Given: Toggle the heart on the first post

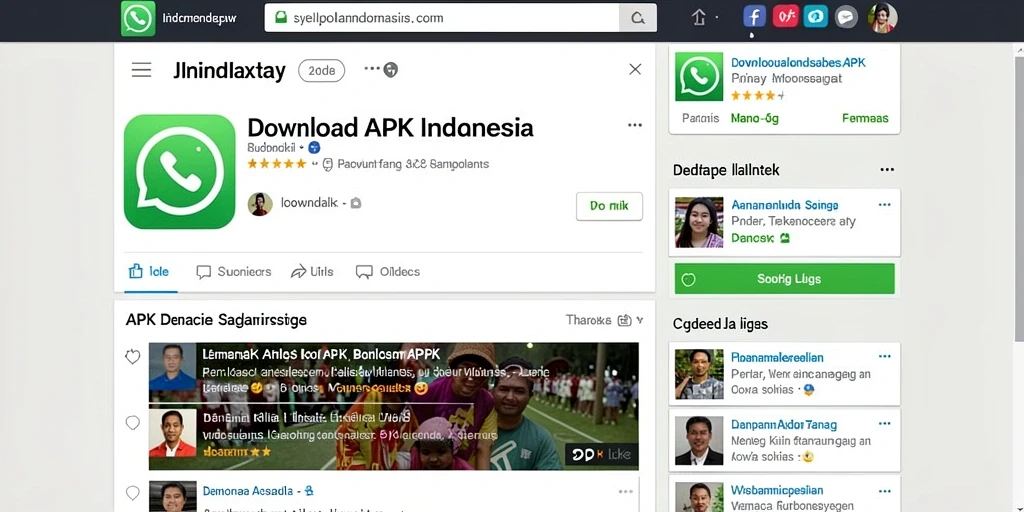Looking at the screenshot, I should click(133, 357).
